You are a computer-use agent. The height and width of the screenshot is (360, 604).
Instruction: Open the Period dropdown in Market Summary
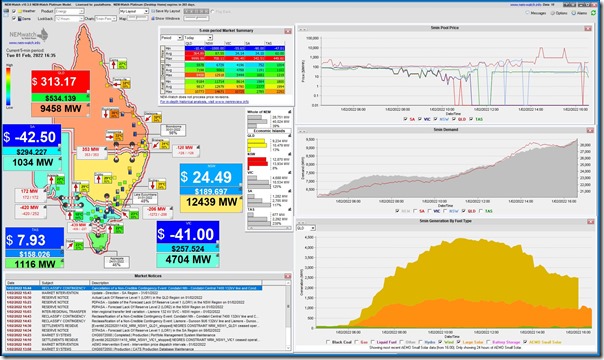171,38
